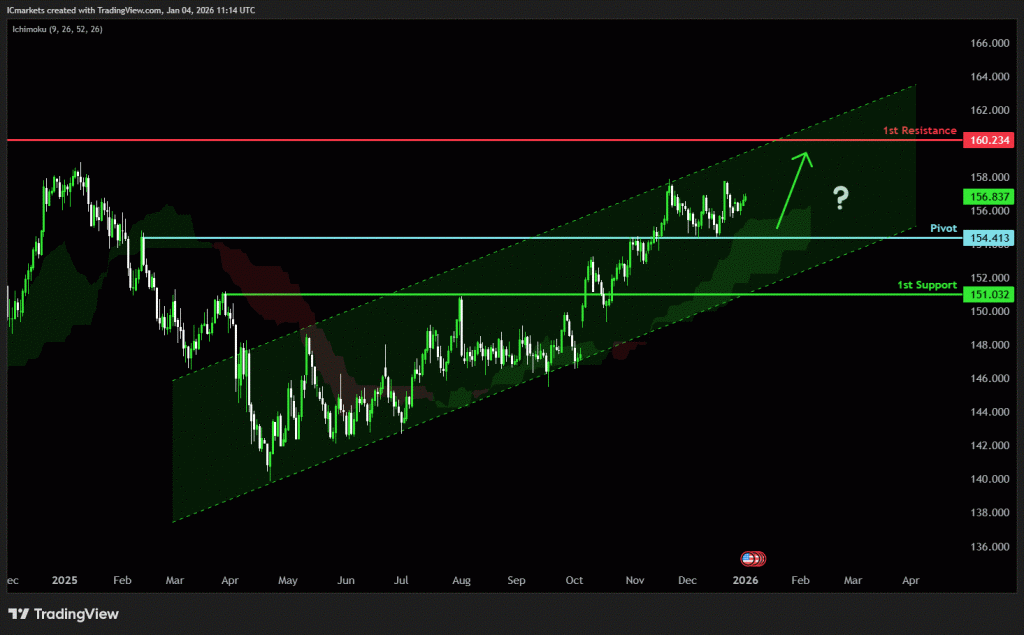Click the bold 2025 time axis label
Image resolution: width=1024 pixels, height=635 pixels.
coord(65,579)
